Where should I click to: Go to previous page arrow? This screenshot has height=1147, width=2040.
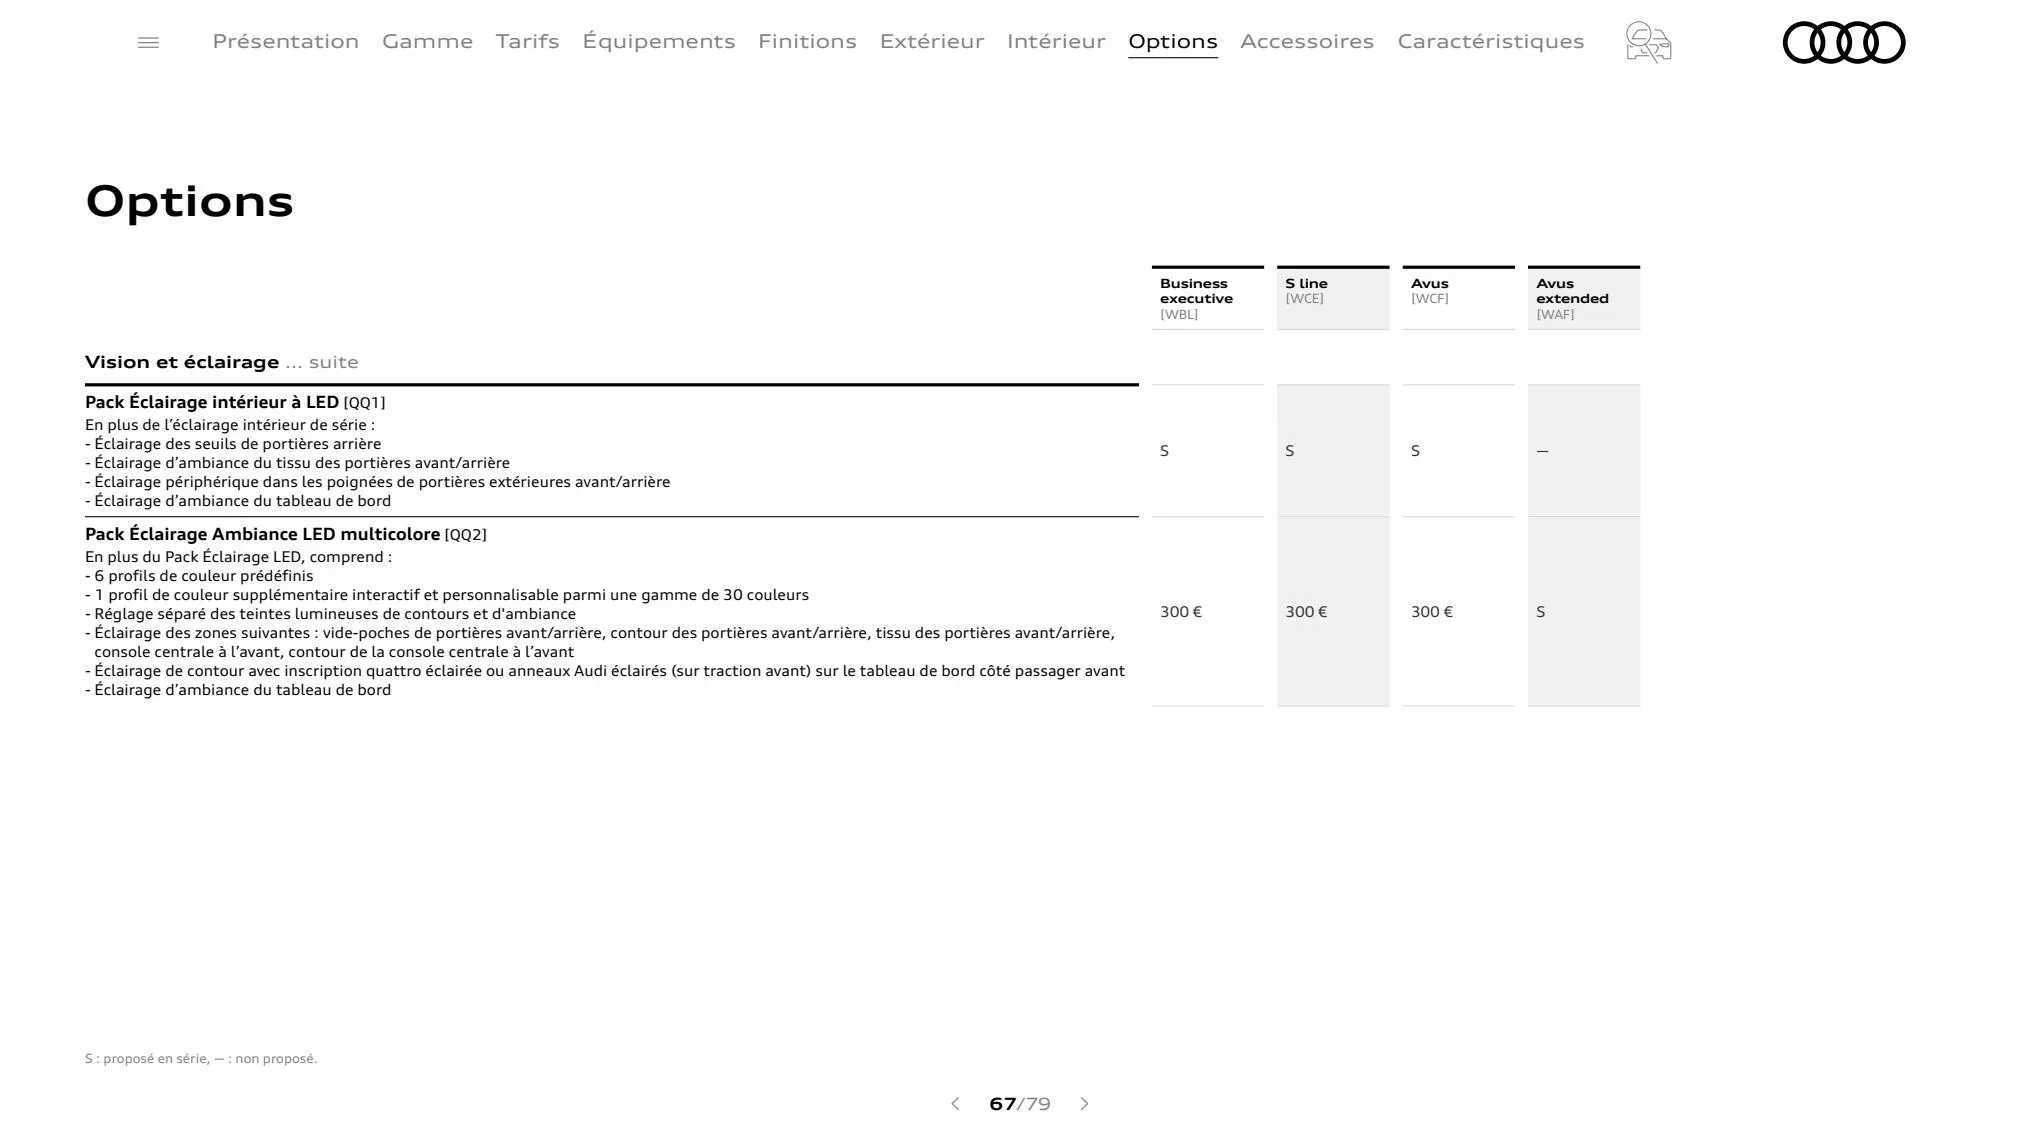[x=955, y=1104]
